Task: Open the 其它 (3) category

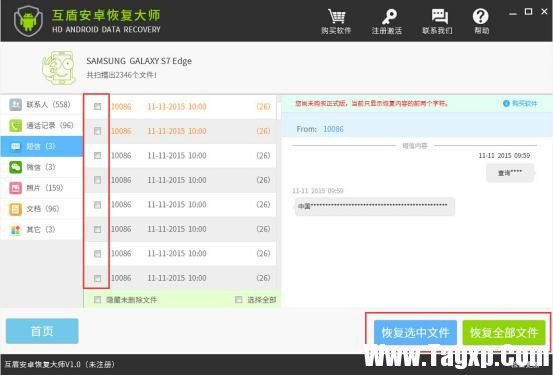Action: click(x=41, y=230)
